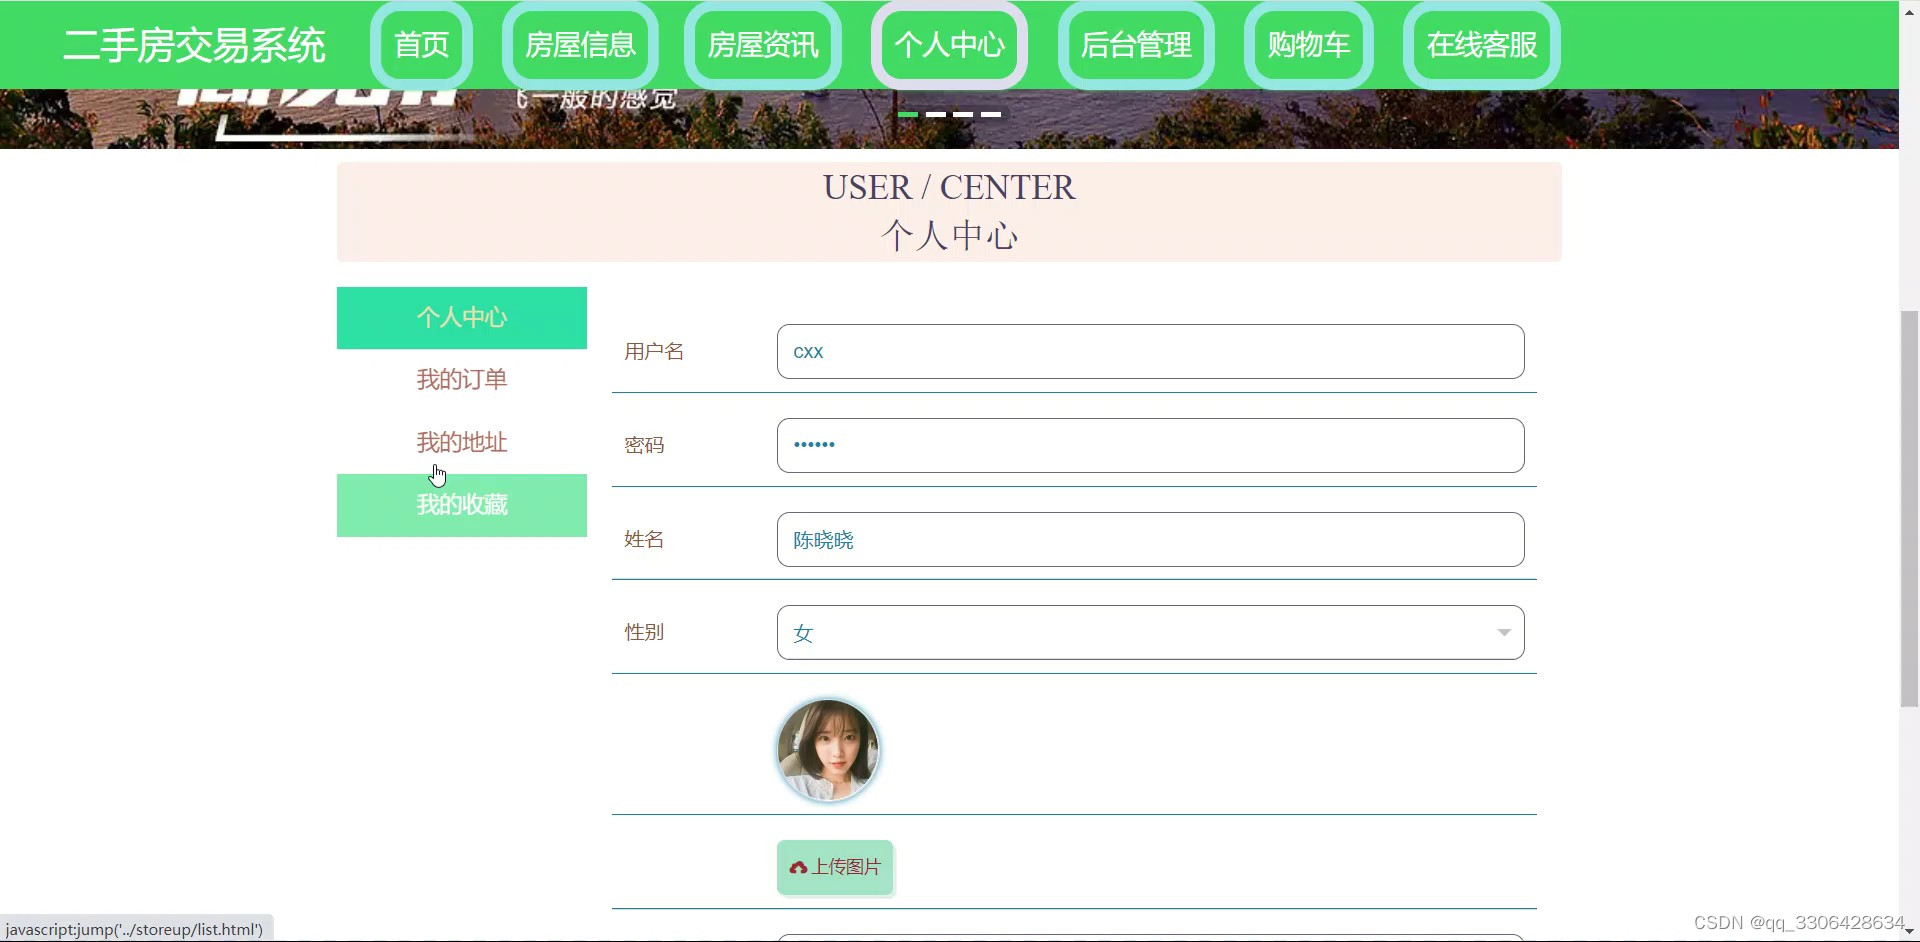This screenshot has width=1920, height=942.
Task: Open the 房屋信息 housing info page
Action: pos(579,44)
